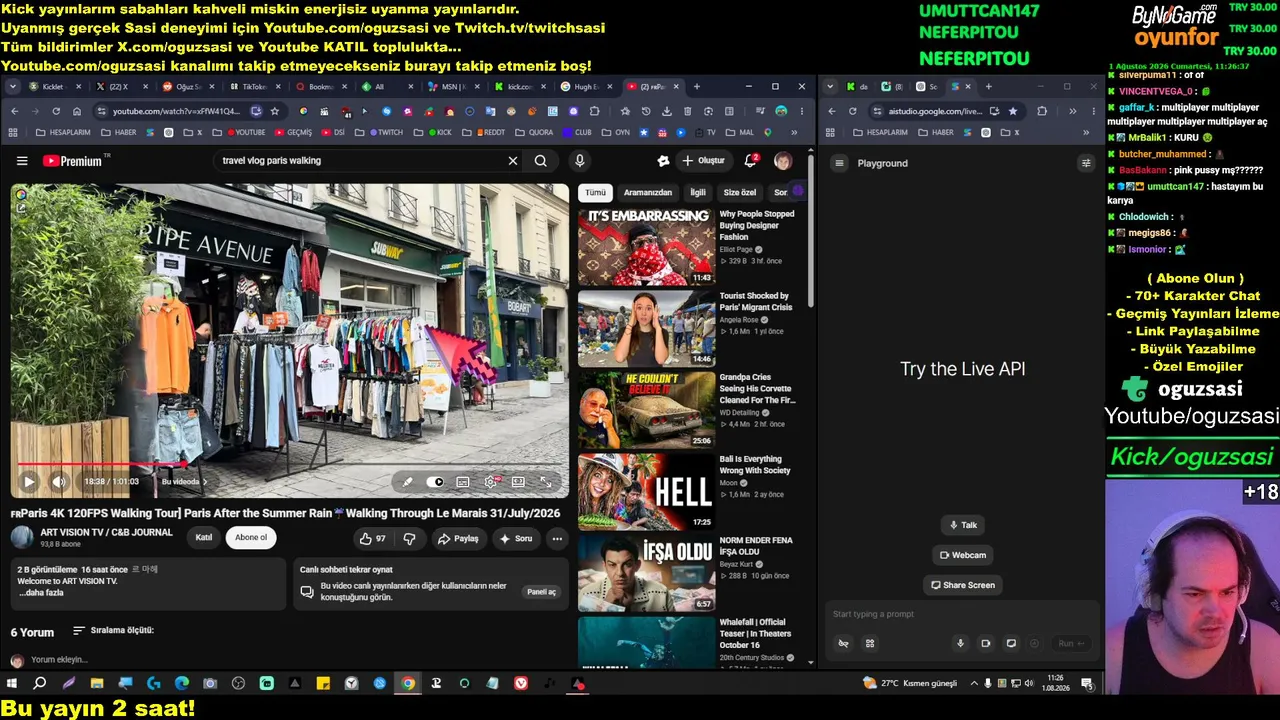Start the Talk option in AI Studio
The image size is (1280, 720).
tap(964, 525)
